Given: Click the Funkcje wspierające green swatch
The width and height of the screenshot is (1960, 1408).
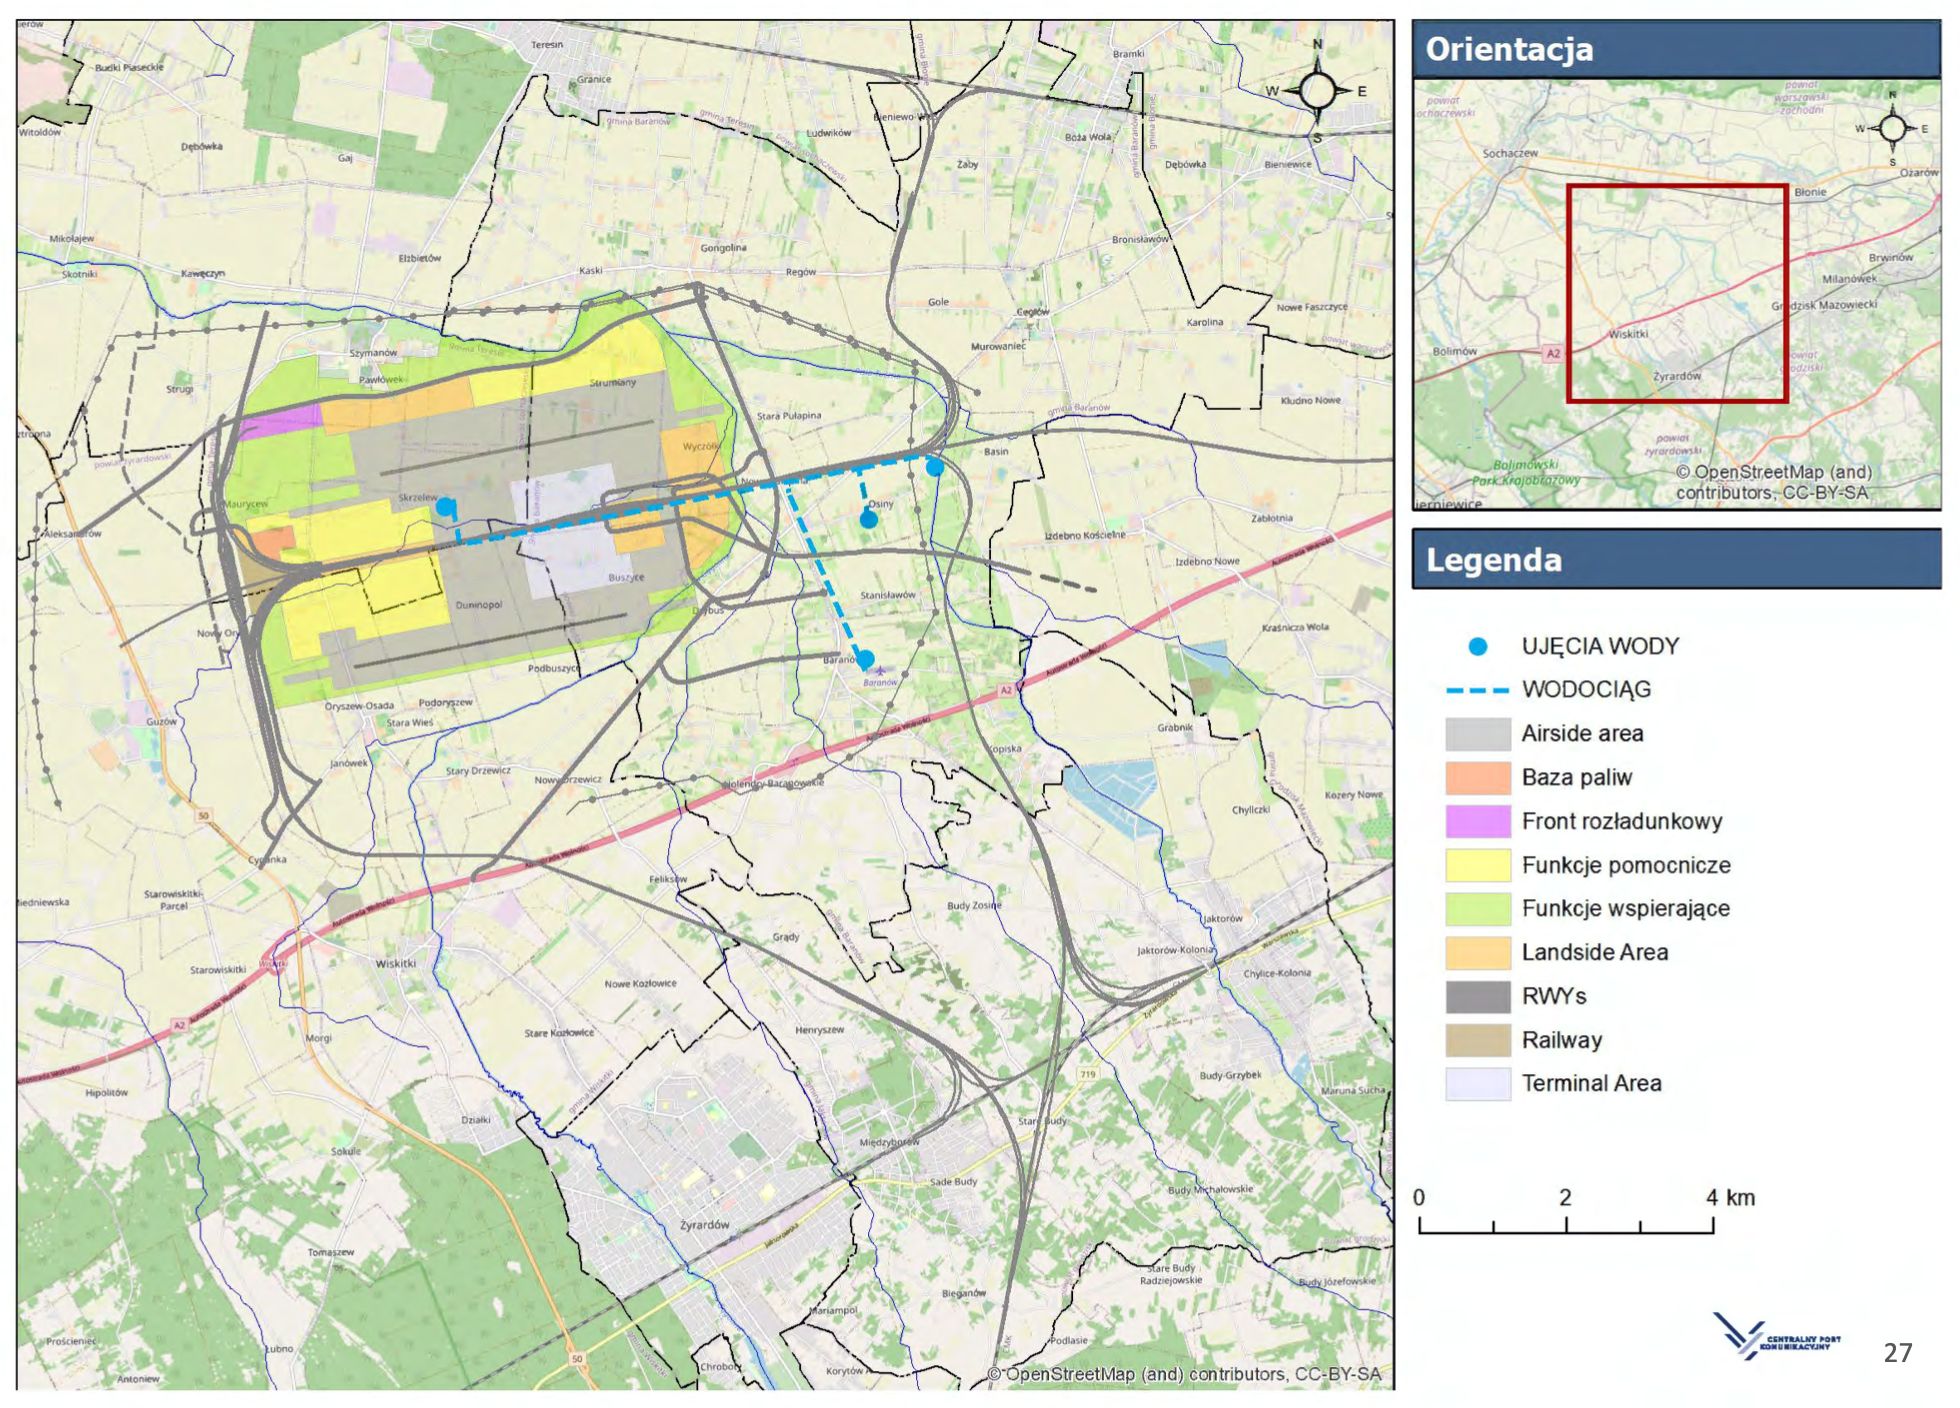Looking at the screenshot, I should (1477, 909).
